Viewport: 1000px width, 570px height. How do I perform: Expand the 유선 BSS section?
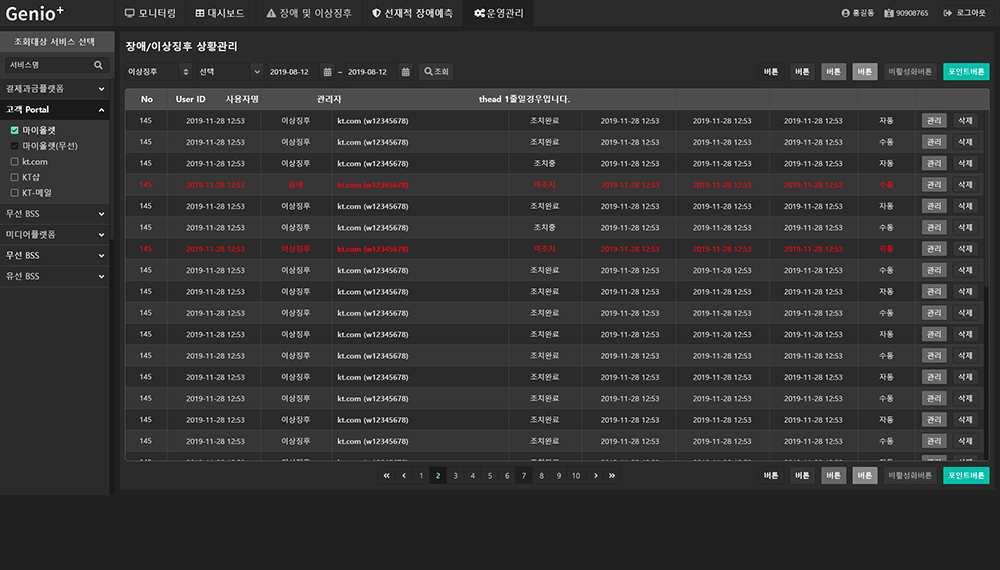(x=55, y=276)
